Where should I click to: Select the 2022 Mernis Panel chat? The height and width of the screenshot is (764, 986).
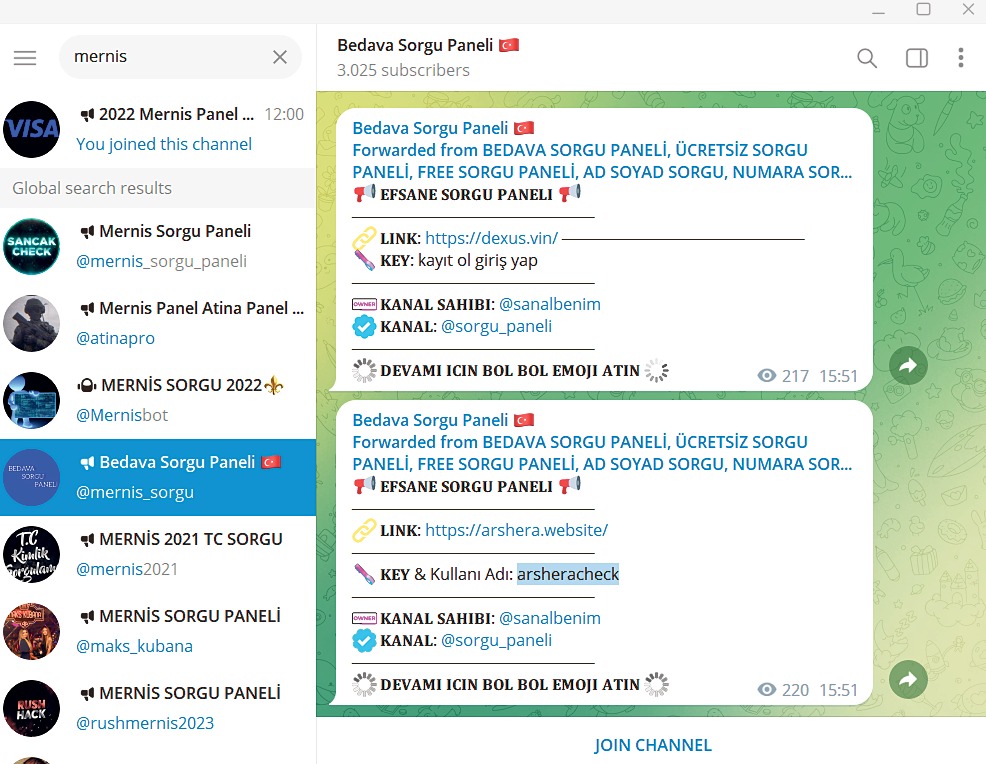(x=160, y=129)
